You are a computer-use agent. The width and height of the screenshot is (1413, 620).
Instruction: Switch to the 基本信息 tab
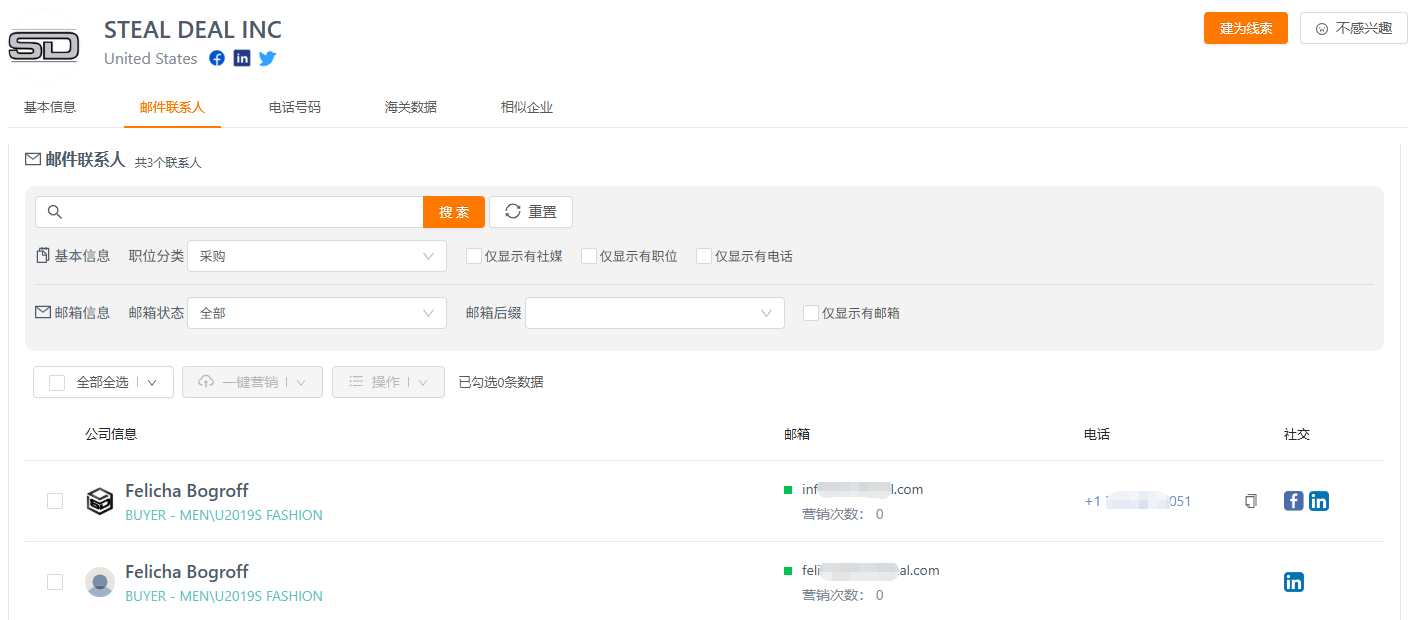[50, 107]
